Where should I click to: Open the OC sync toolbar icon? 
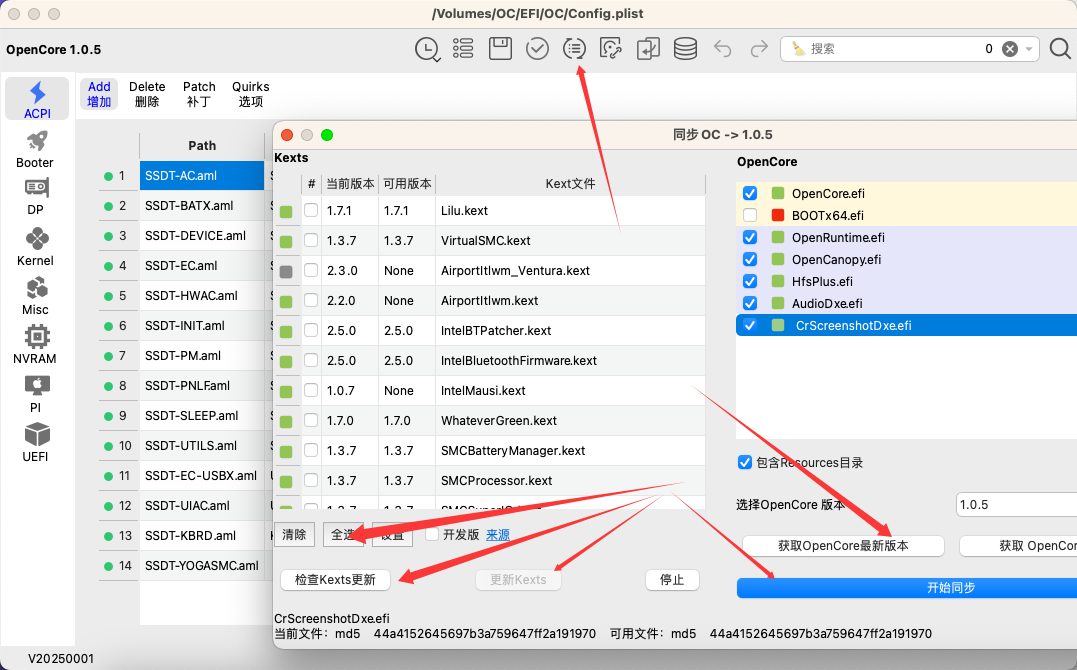tap(574, 49)
